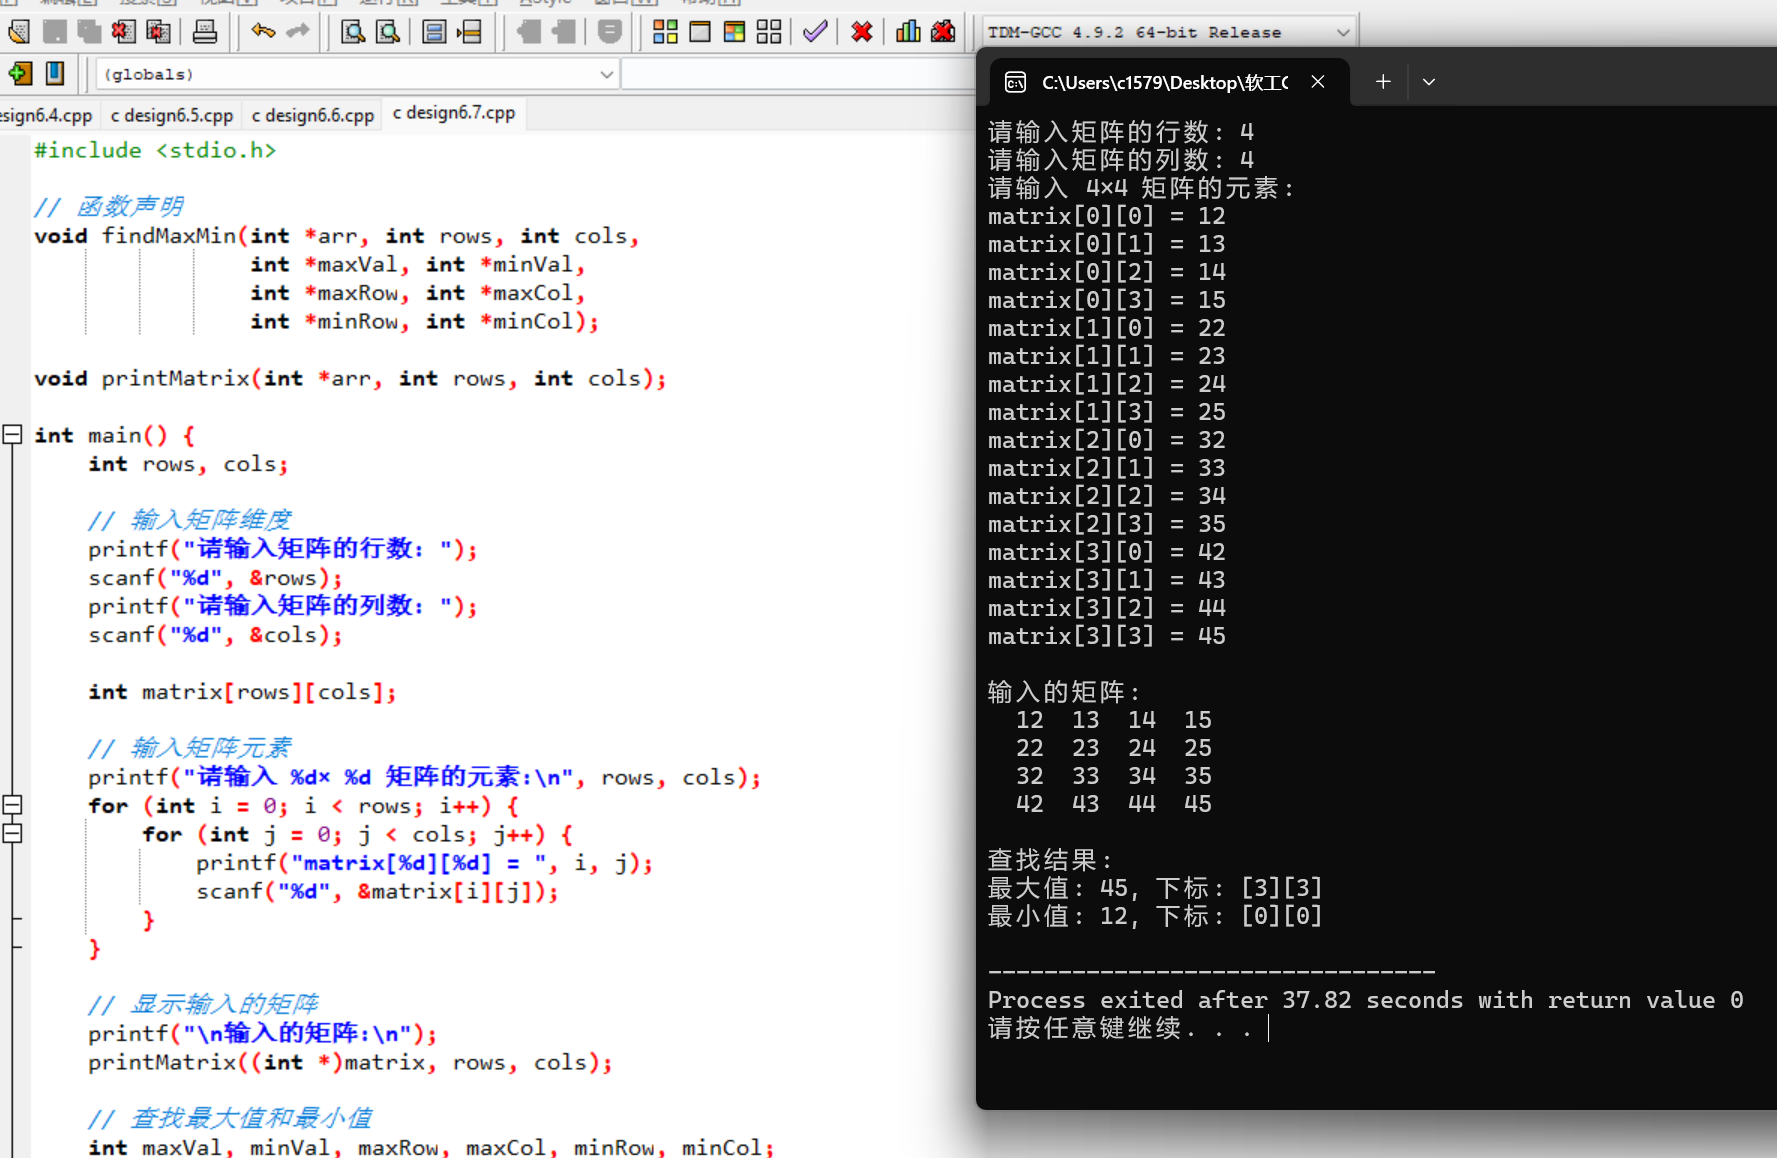Image resolution: width=1777 pixels, height=1158 pixels.
Task: Toggle bookmark with the blue bookmark icon
Action: [x=55, y=73]
